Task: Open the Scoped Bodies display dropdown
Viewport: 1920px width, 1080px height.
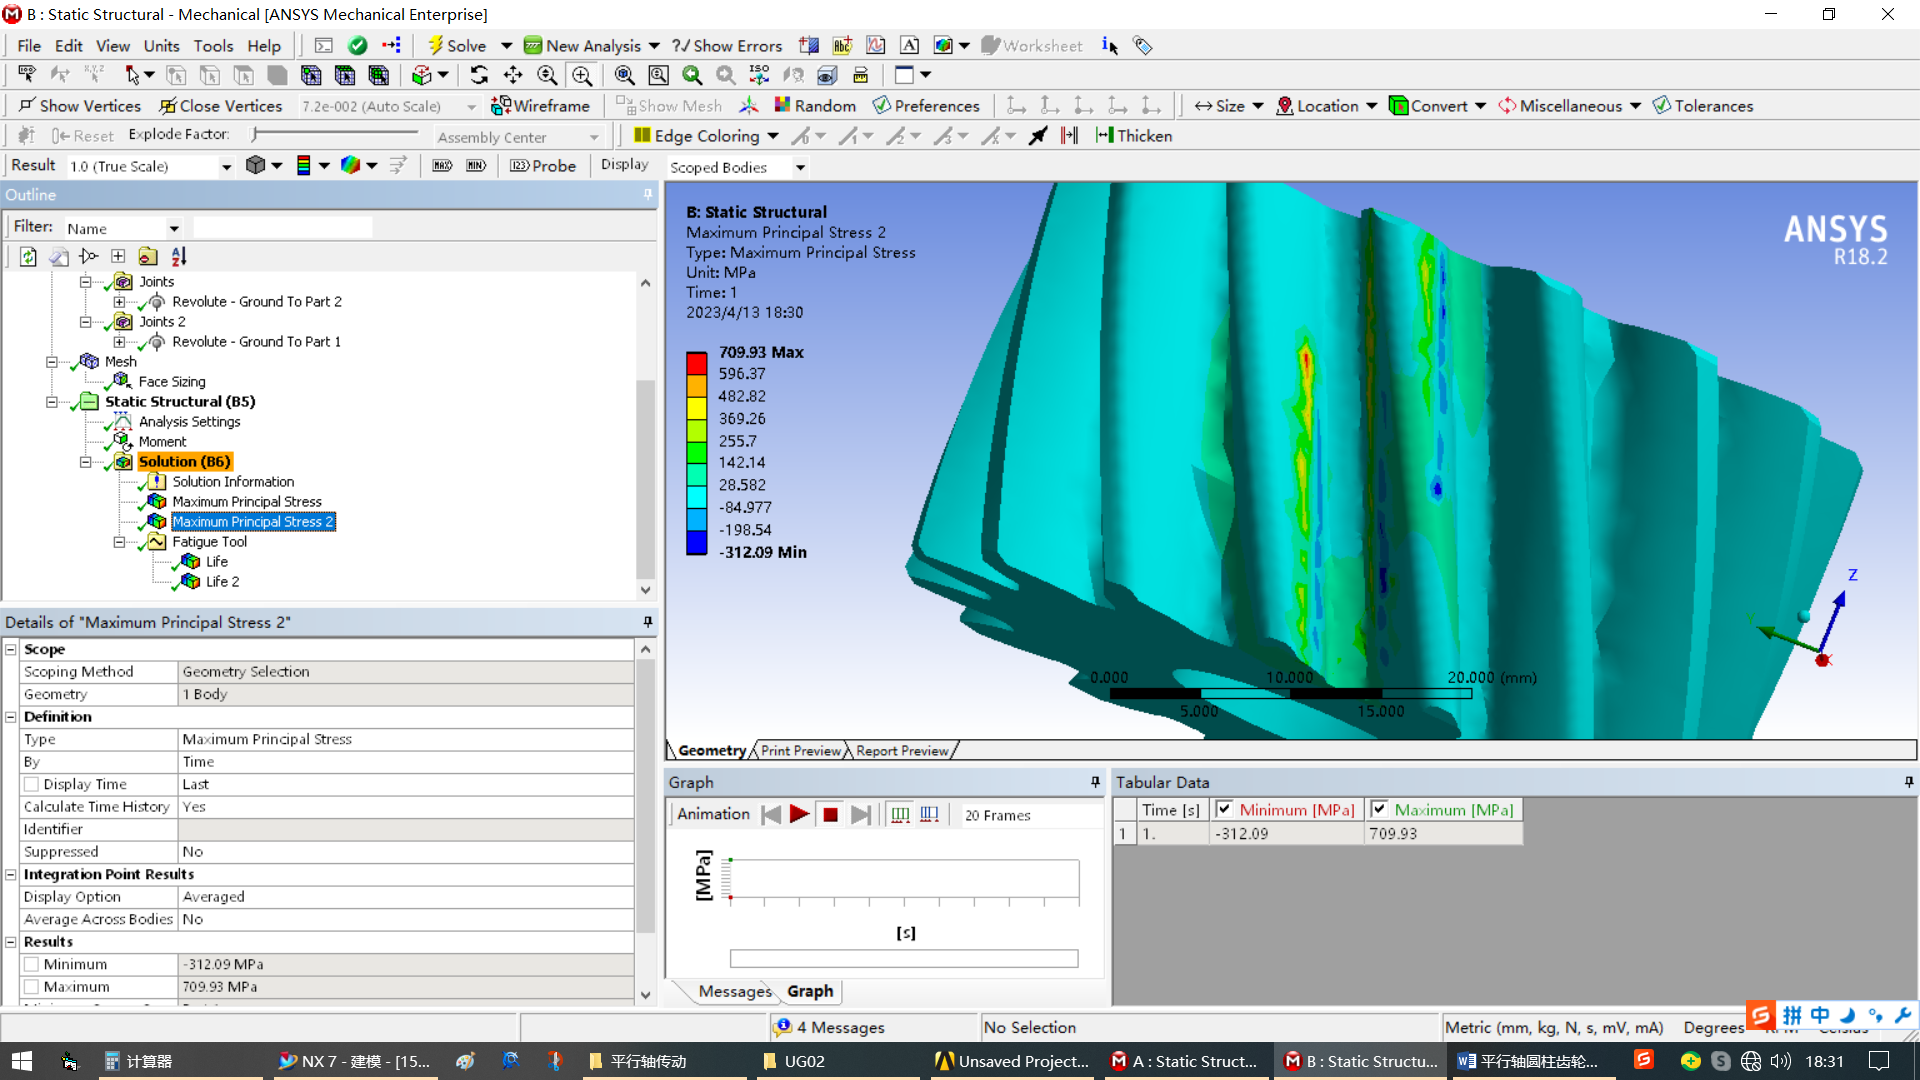Action: [x=800, y=168]
